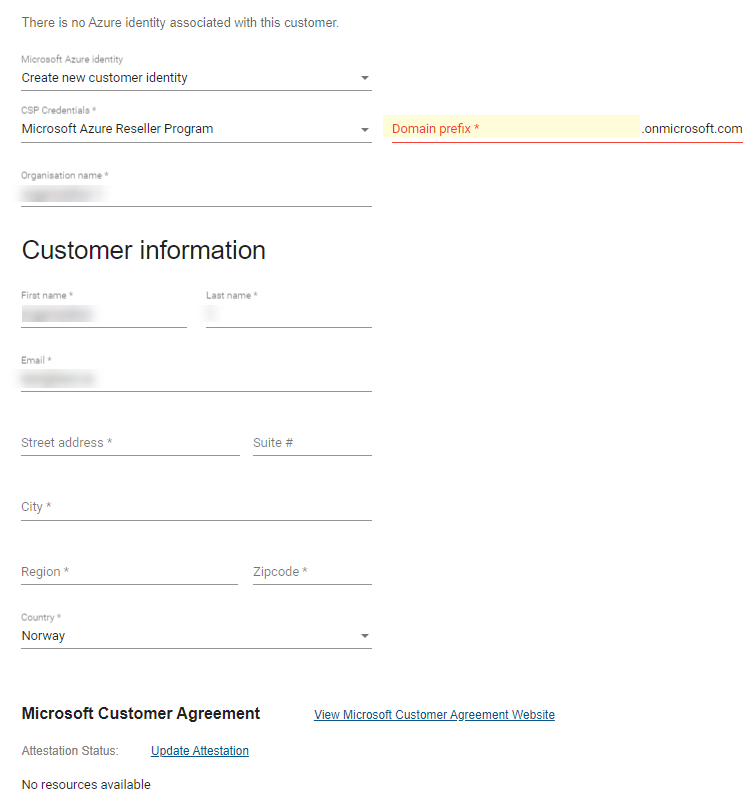The image size is (753, 811).
Task: Open the CSP Credentials dropdown
Action: tap(196, 129)
